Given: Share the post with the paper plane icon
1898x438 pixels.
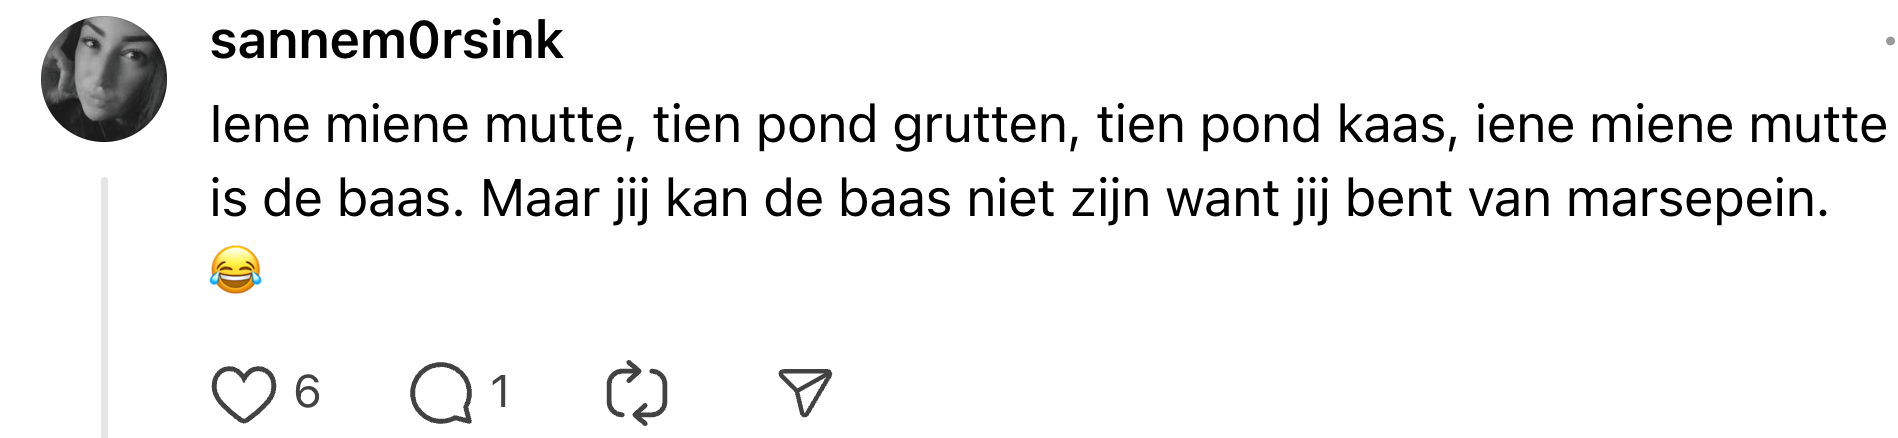Looking at the screenshot, I should tap(804, 392).
